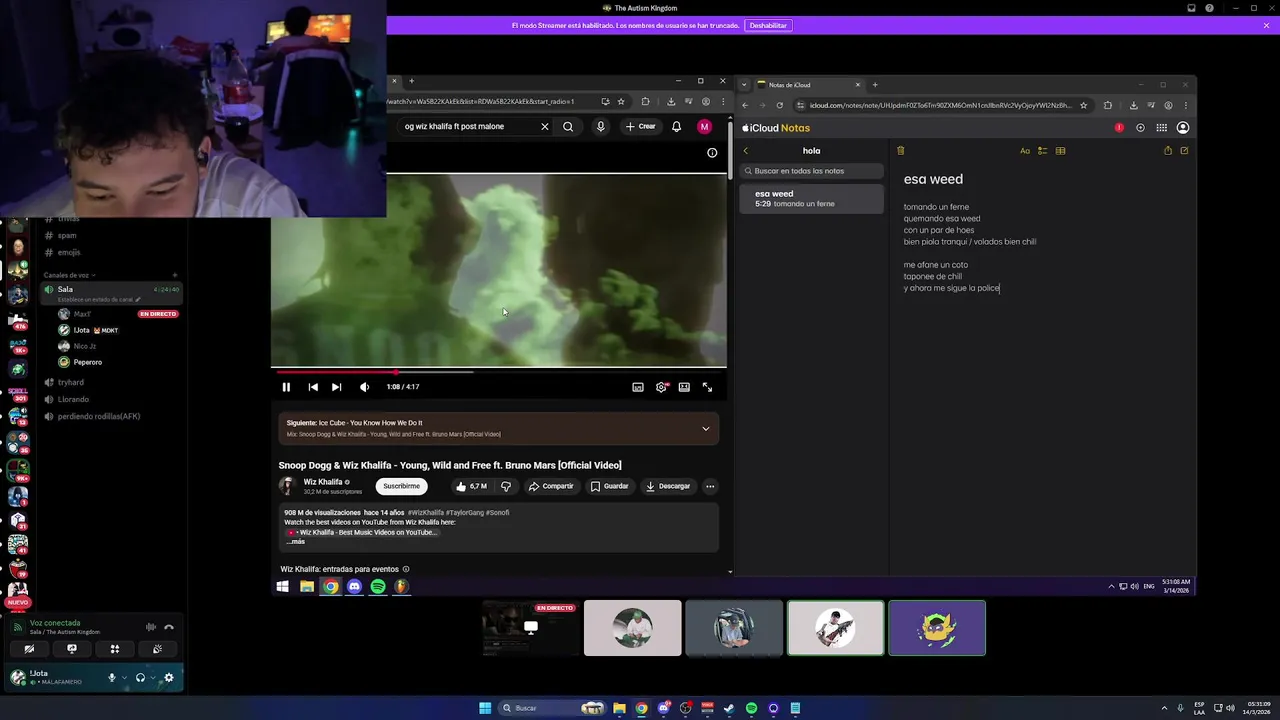Exit fullscreen in the YouTube player
This screenshot has height=720, width=1280.
[707, 387]
